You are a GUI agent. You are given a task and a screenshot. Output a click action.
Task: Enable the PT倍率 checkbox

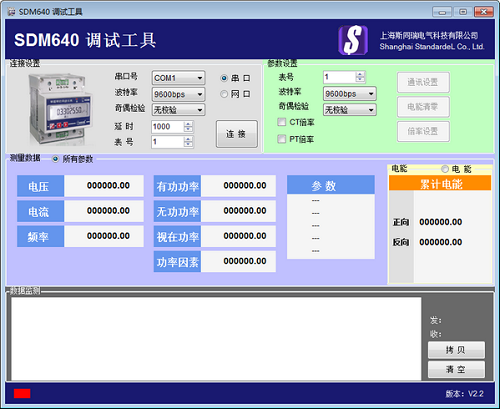pyautogui.click(x=282, y=139)
